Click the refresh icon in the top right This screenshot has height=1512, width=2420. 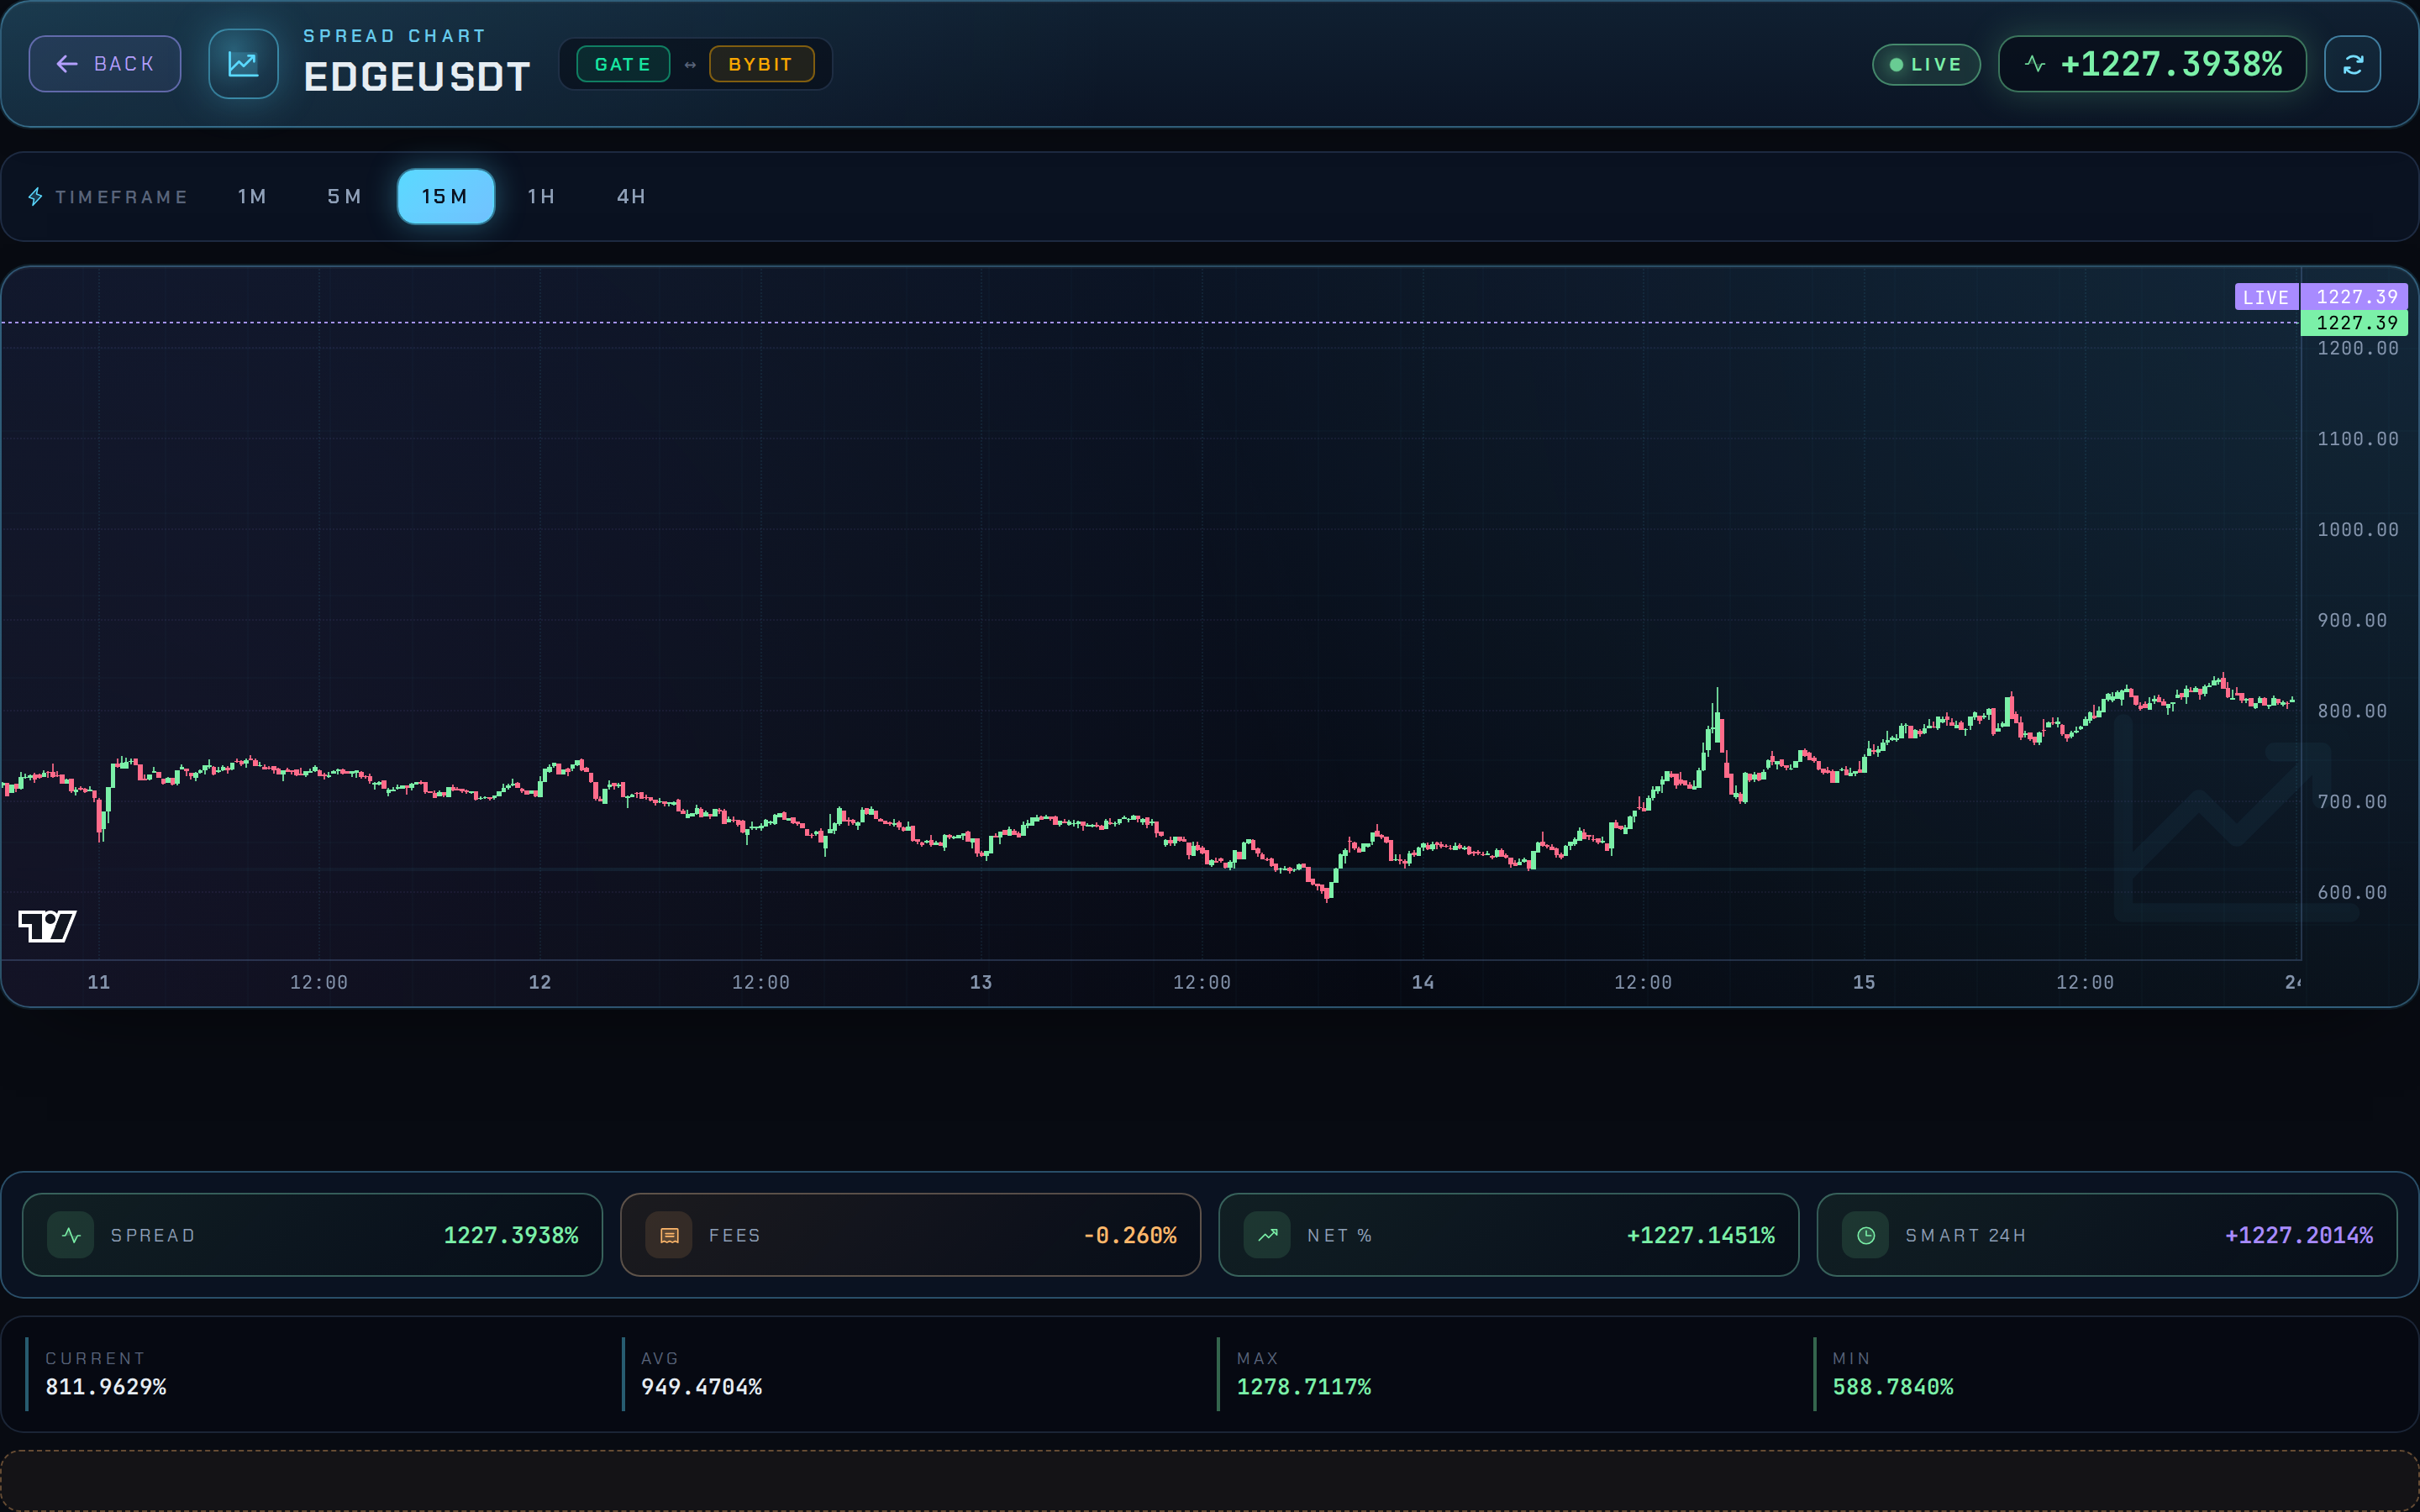2352,63
